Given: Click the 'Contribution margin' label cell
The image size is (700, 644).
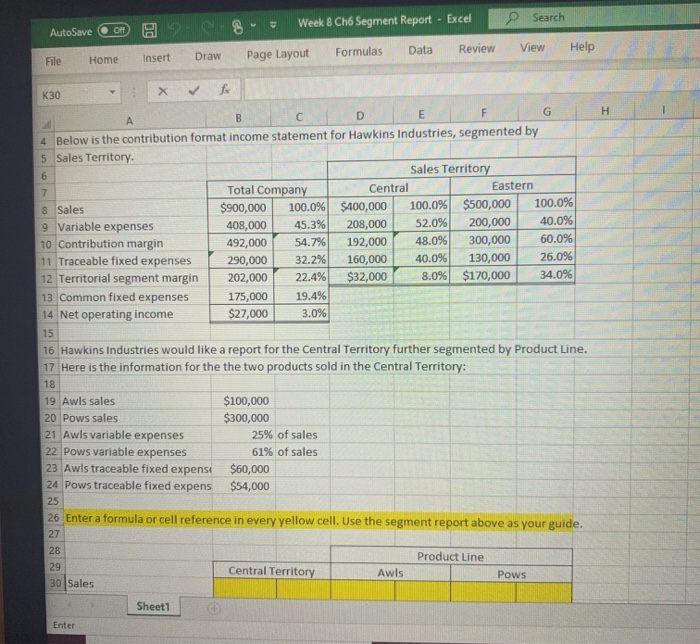Looking at the screenshot, I should click(x=132, y=244).
